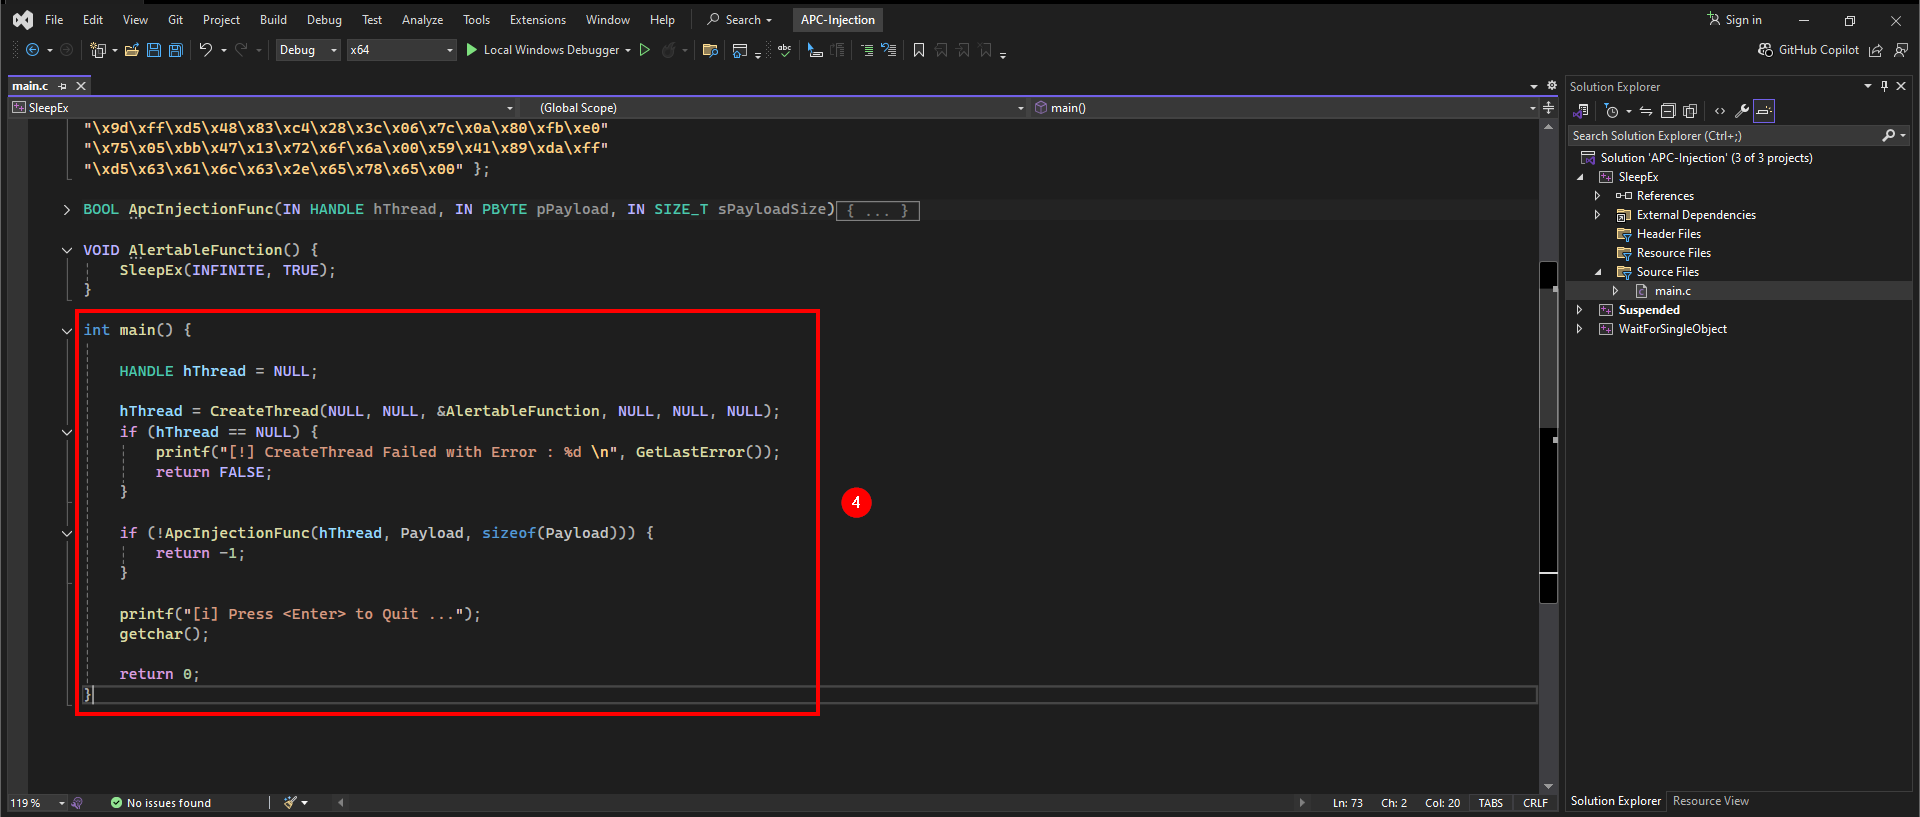
Task: Switch to the Resource View tab
Action: point(1710,801)
